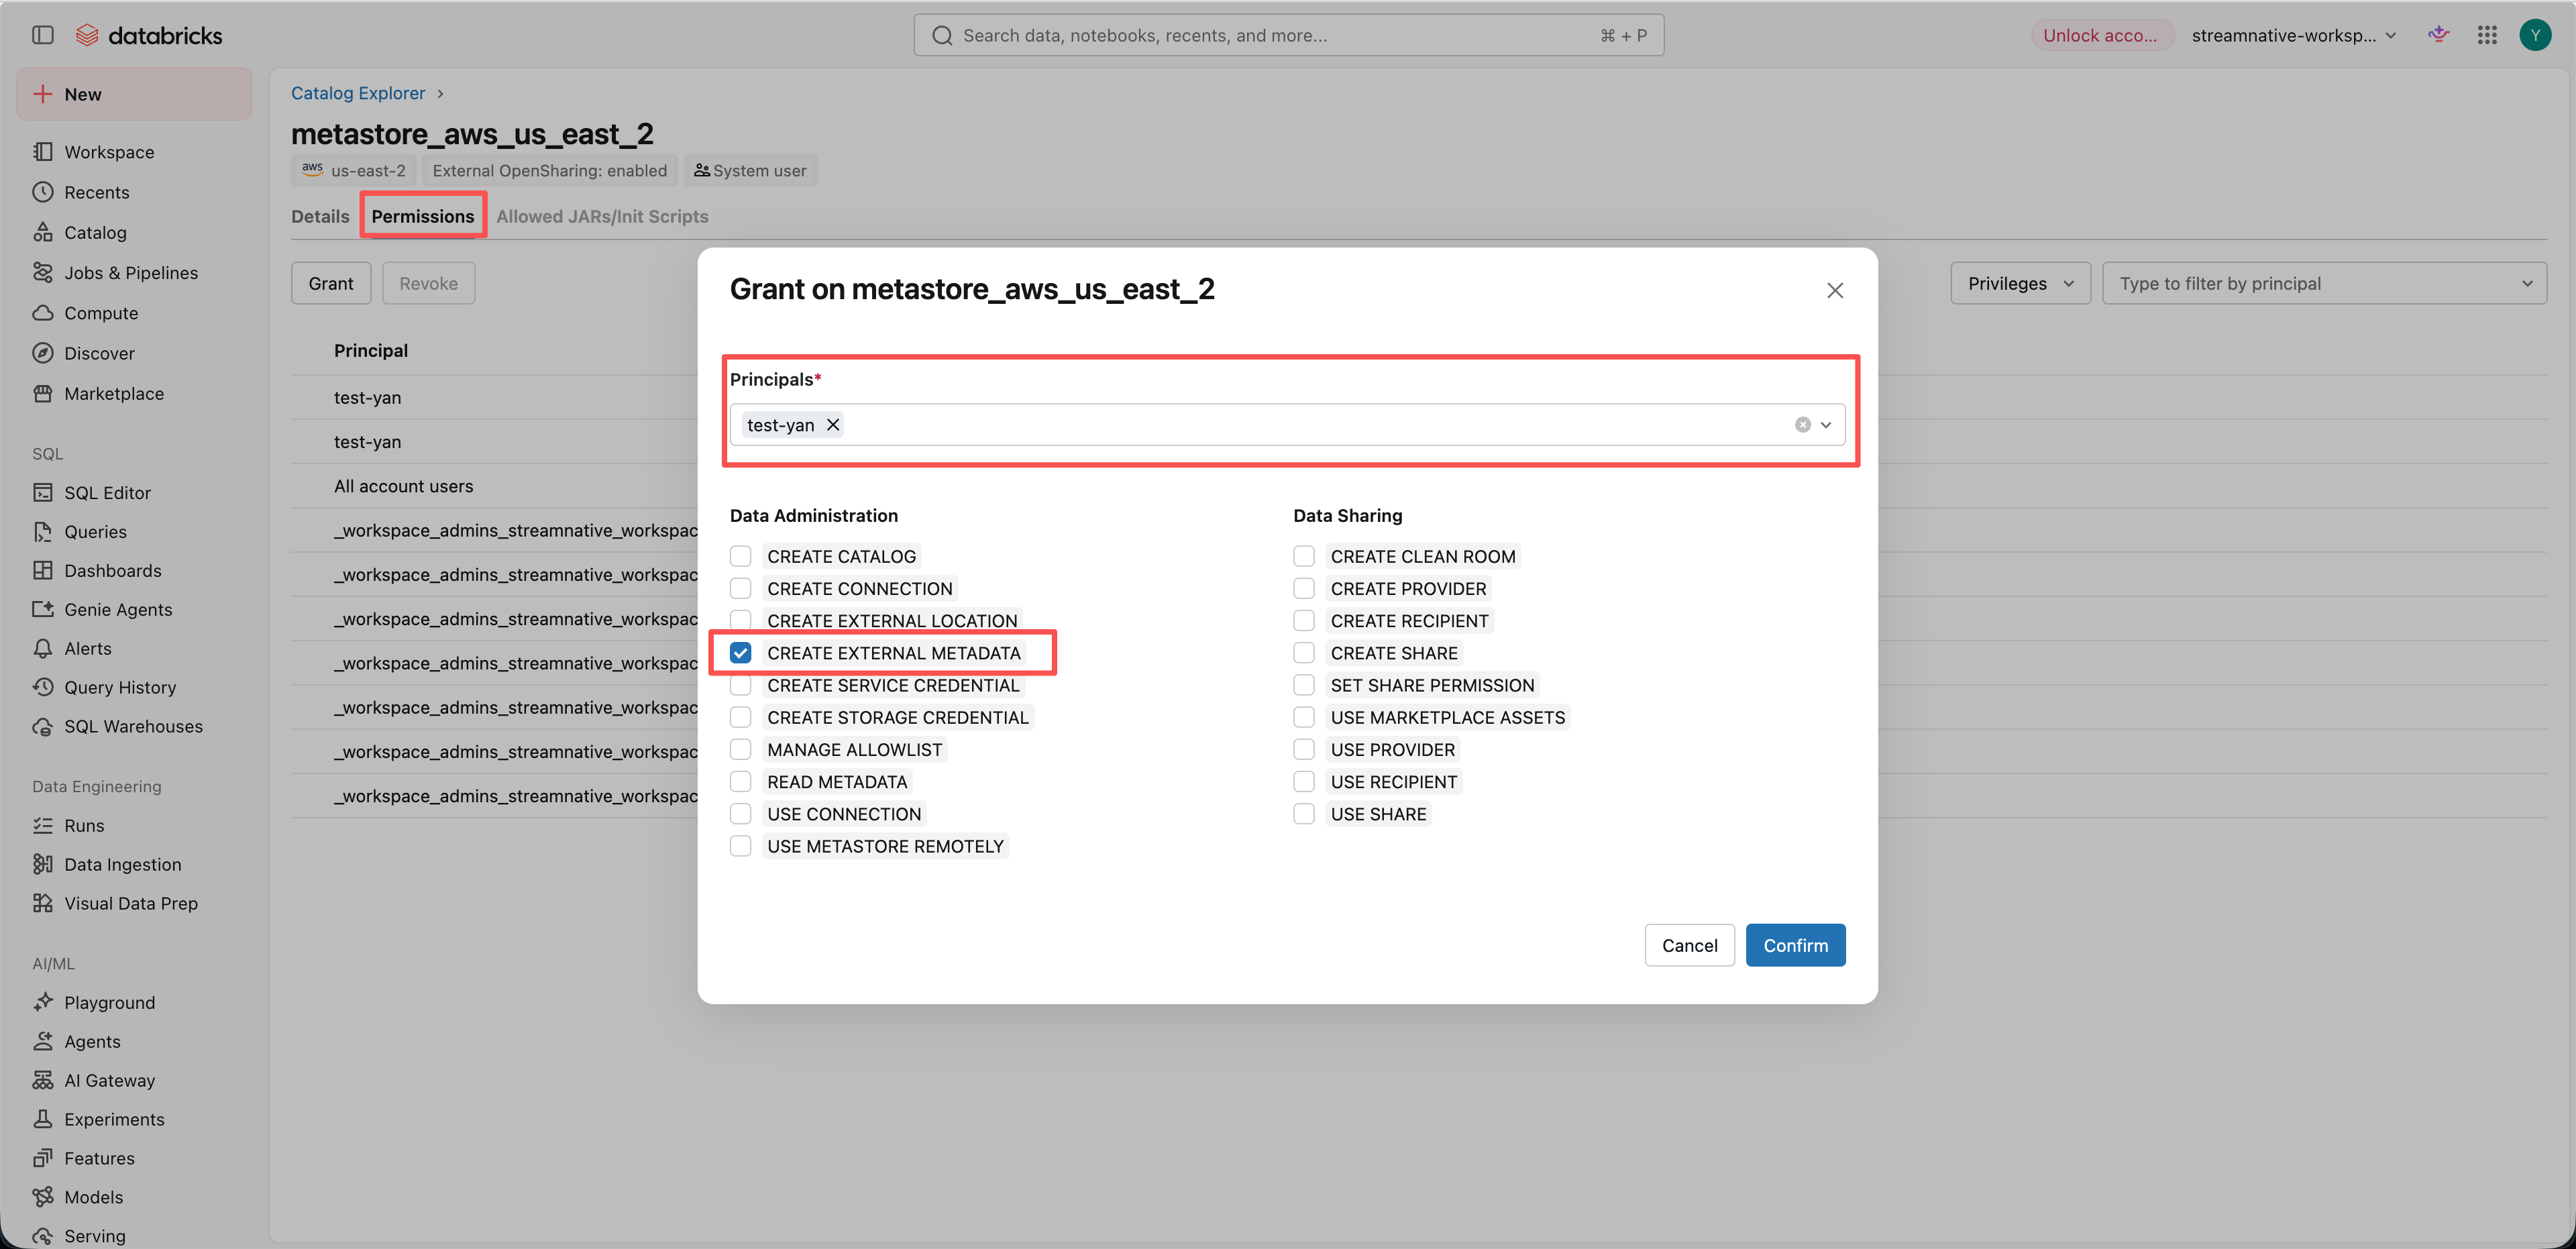2576x1249 pixels.
Task: Follow the Catalog Explorer breadcrumb link
Action: point(358,93)
